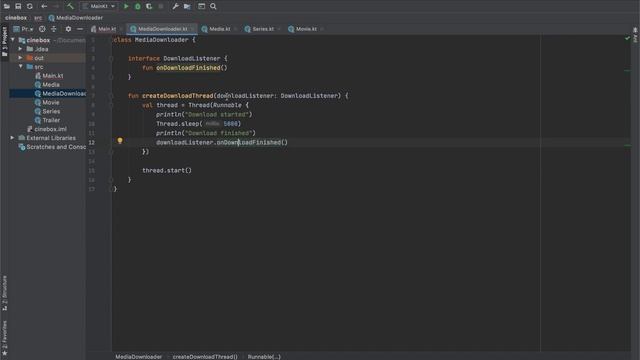The height and width of the screenshot is (360, 640).
Task: Start debugging with the green bug icon
Action: pyautogui.click(x=138, y=6)
